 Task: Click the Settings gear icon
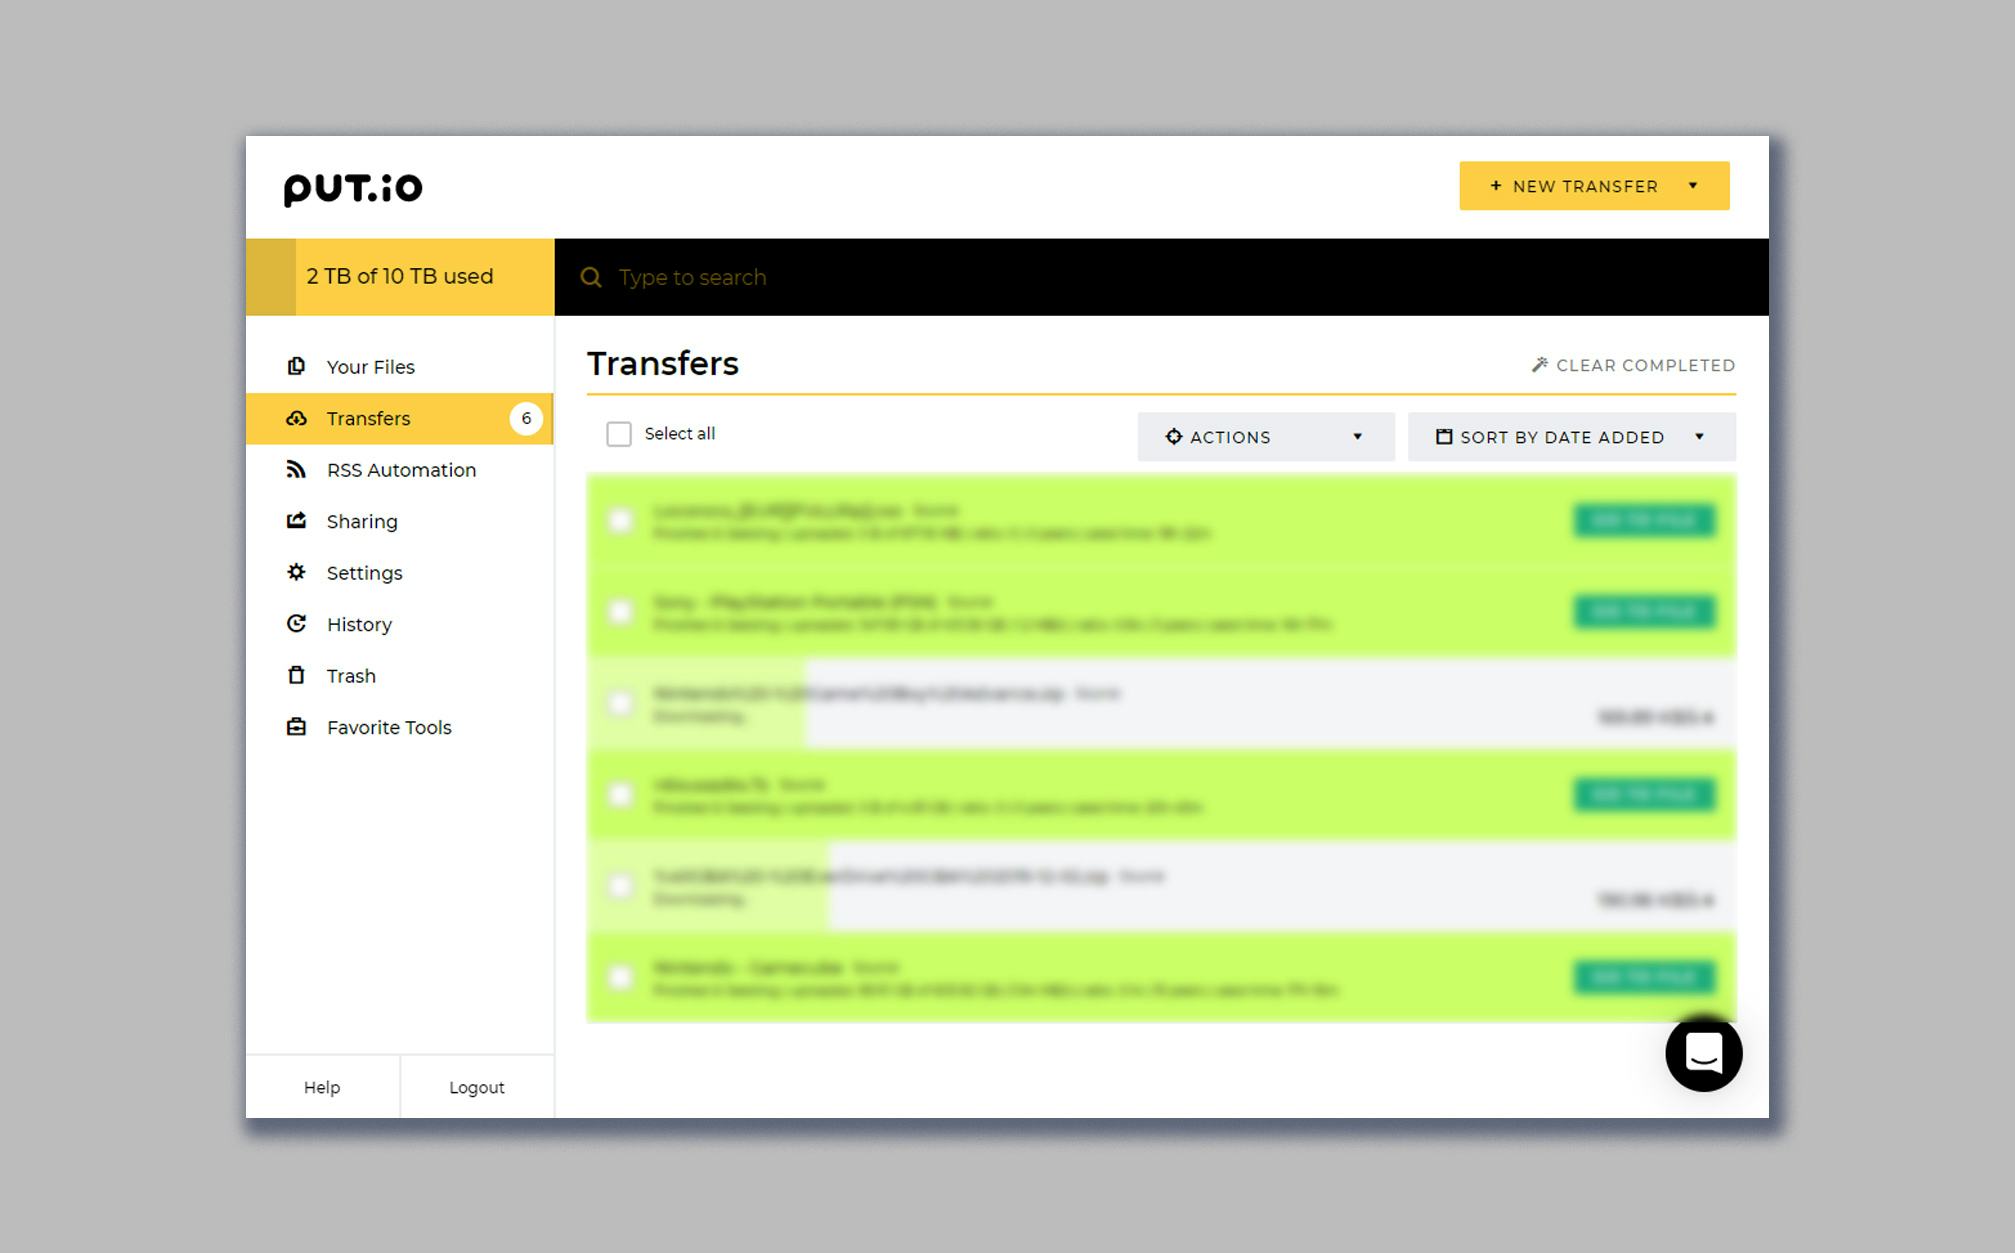pyautogui.click(x=296, y=573)
